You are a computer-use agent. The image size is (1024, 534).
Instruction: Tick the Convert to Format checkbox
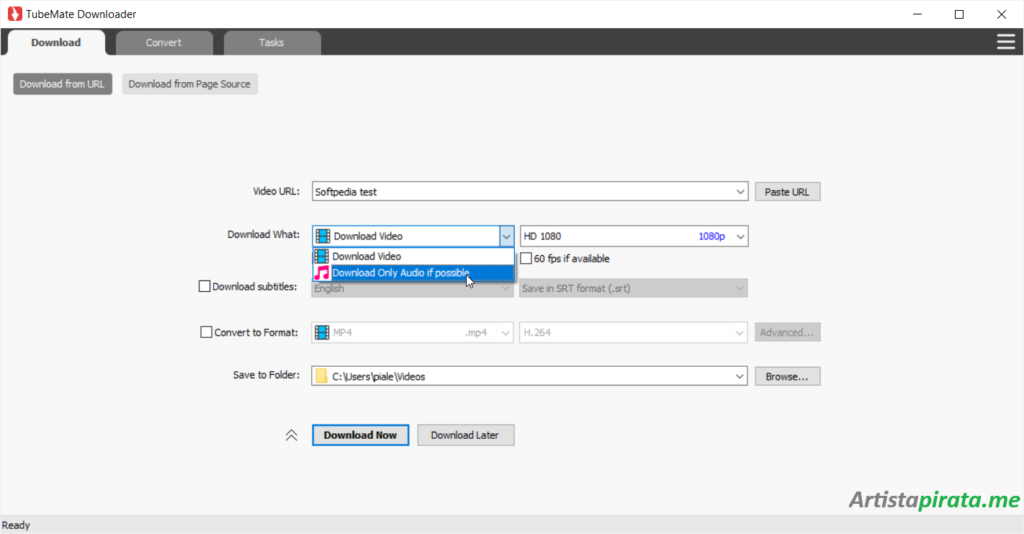pos(206,332)
